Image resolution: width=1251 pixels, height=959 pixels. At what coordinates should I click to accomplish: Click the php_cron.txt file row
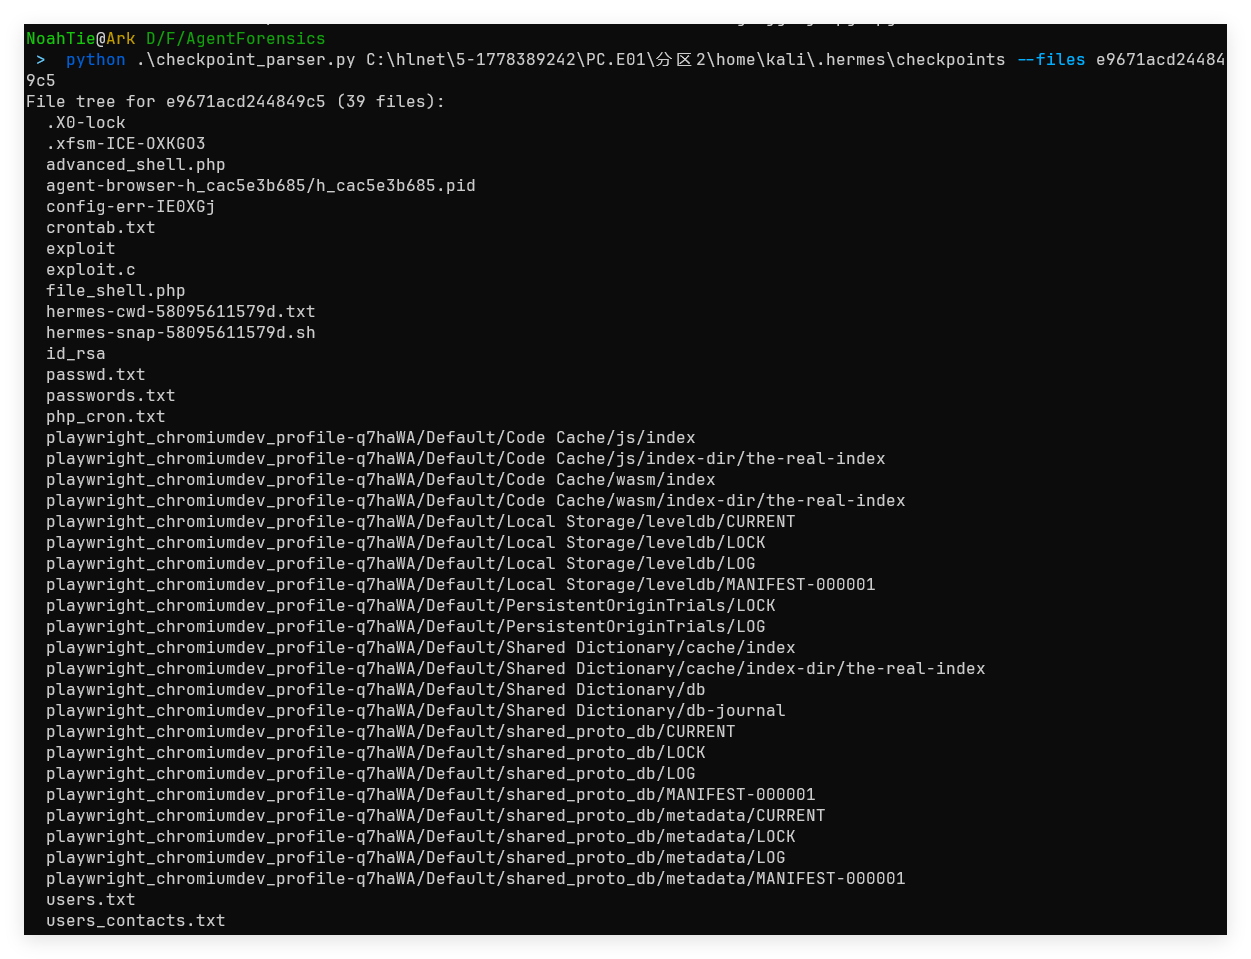coord(106,417)
